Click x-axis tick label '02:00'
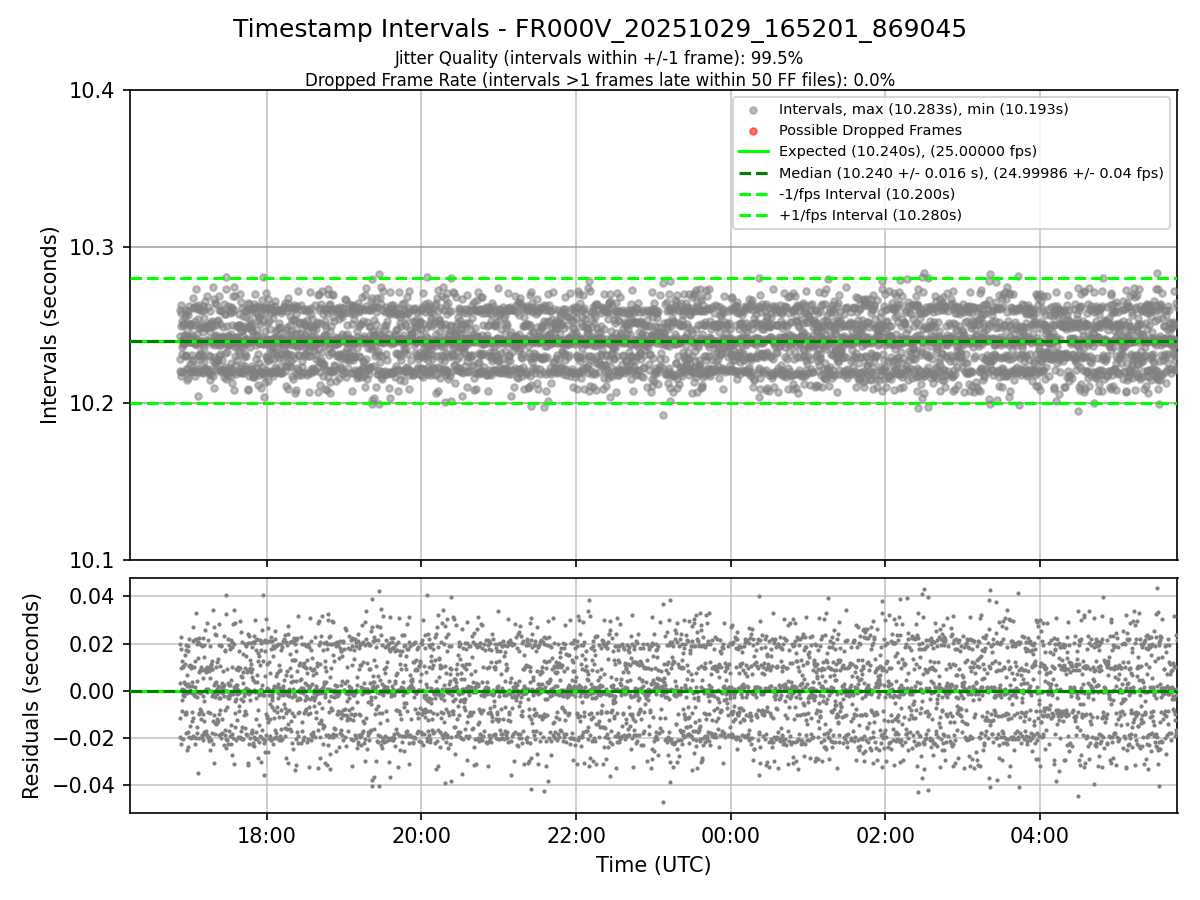The height and width of the screenshot is (900, 1200). pyautogui.click(x=885, y=834)
